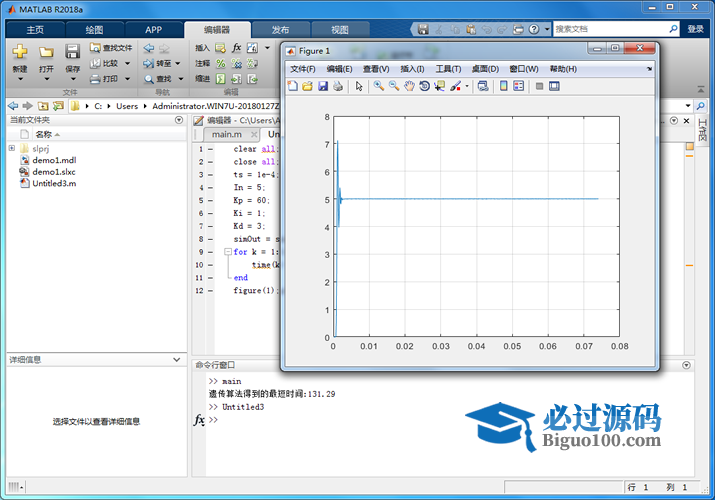Click the Hide Plot Tools icon
Image resolution: width=715 pixels, height=500 pixels.
tap(539, 86)
